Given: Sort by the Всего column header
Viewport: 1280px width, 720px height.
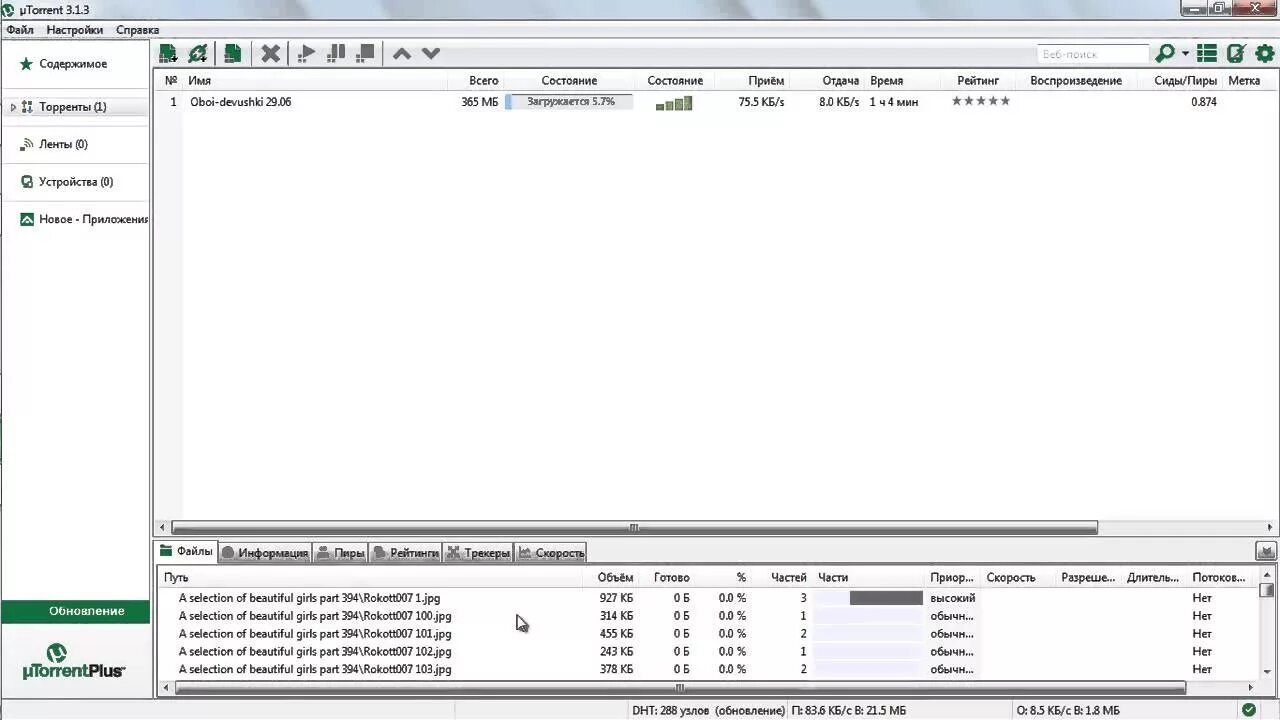Looking at the screenshot, I should [x=484, y=81].
